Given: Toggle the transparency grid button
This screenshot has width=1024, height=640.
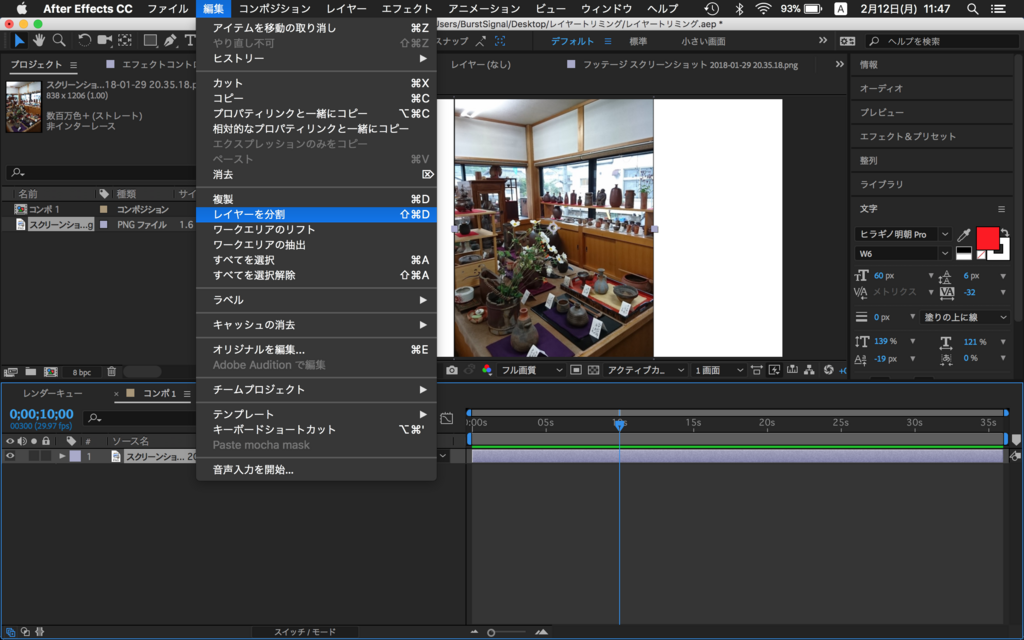Looking at the screenshot, I should [593, 370].
